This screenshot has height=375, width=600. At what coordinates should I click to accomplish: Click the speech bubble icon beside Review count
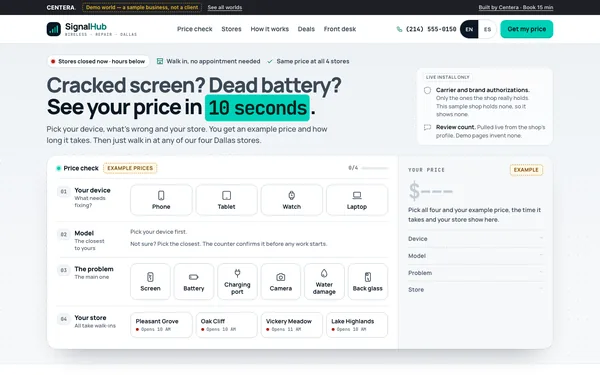(x=427, y=127)
